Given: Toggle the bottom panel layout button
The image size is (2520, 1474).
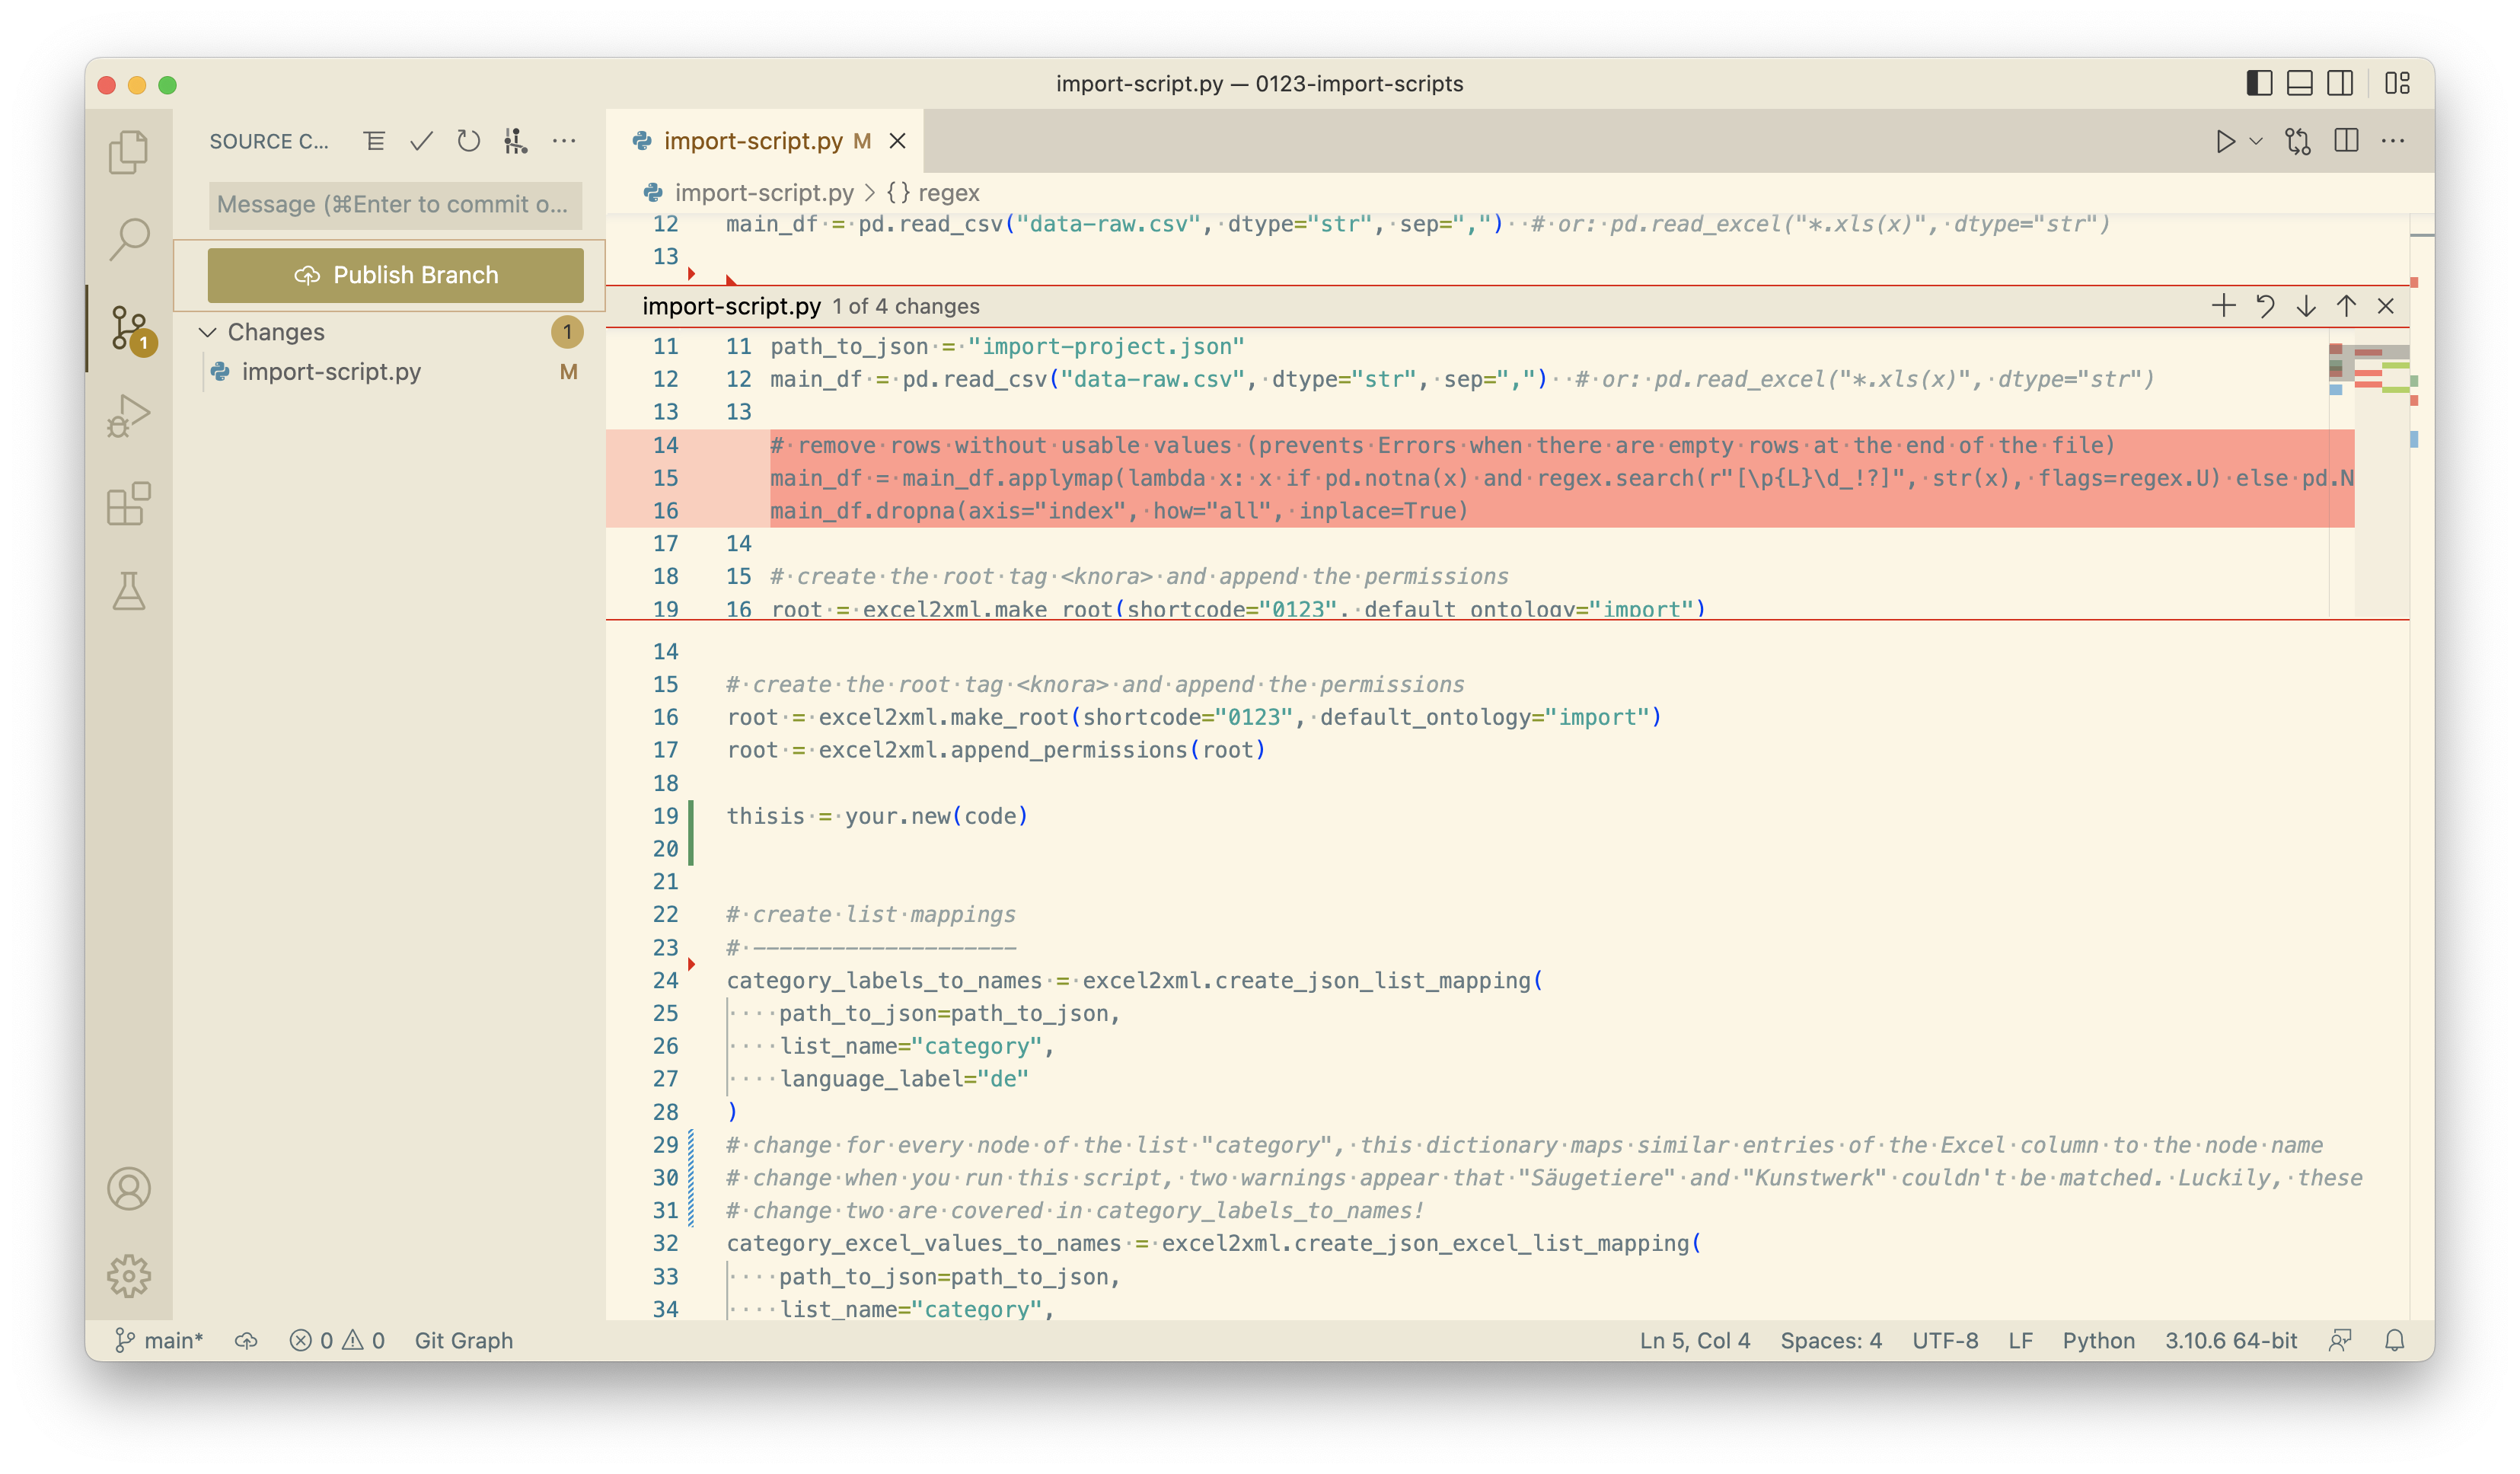Looking at the screenshot, I should coord(2300,83).
